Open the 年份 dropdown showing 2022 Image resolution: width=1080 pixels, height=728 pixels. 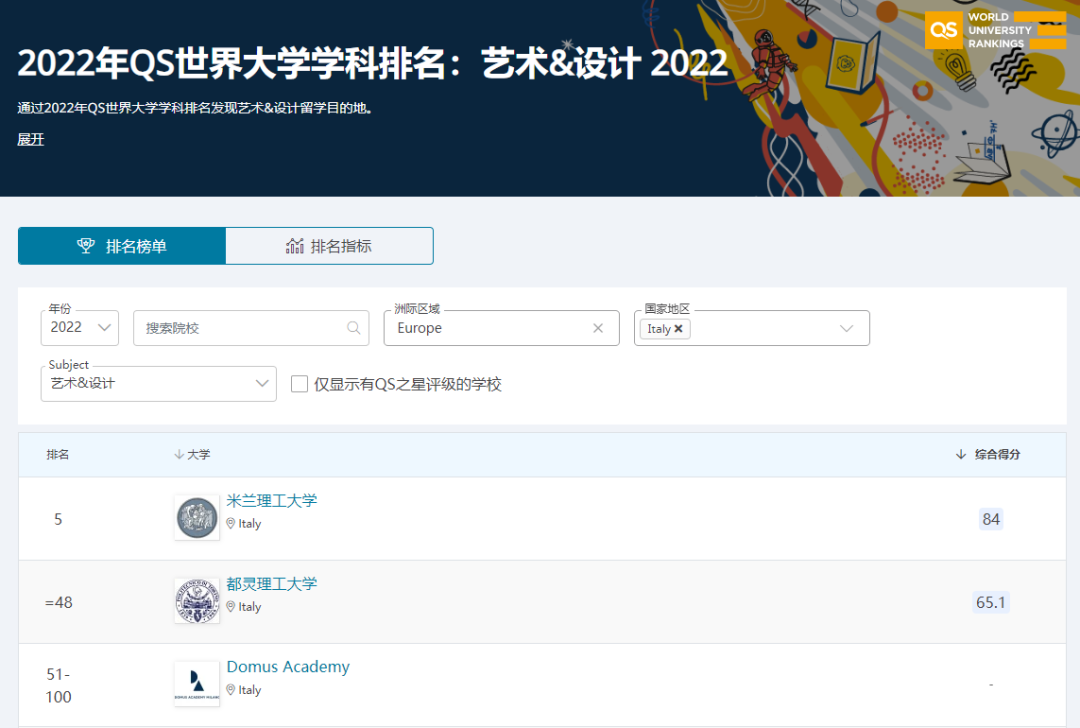79,328
